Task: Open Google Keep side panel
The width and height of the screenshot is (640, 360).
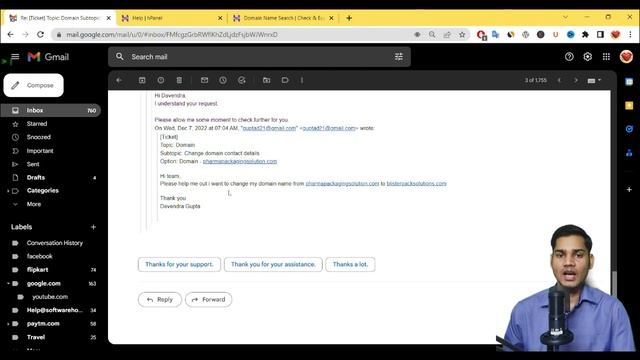Action: [629, 106]
